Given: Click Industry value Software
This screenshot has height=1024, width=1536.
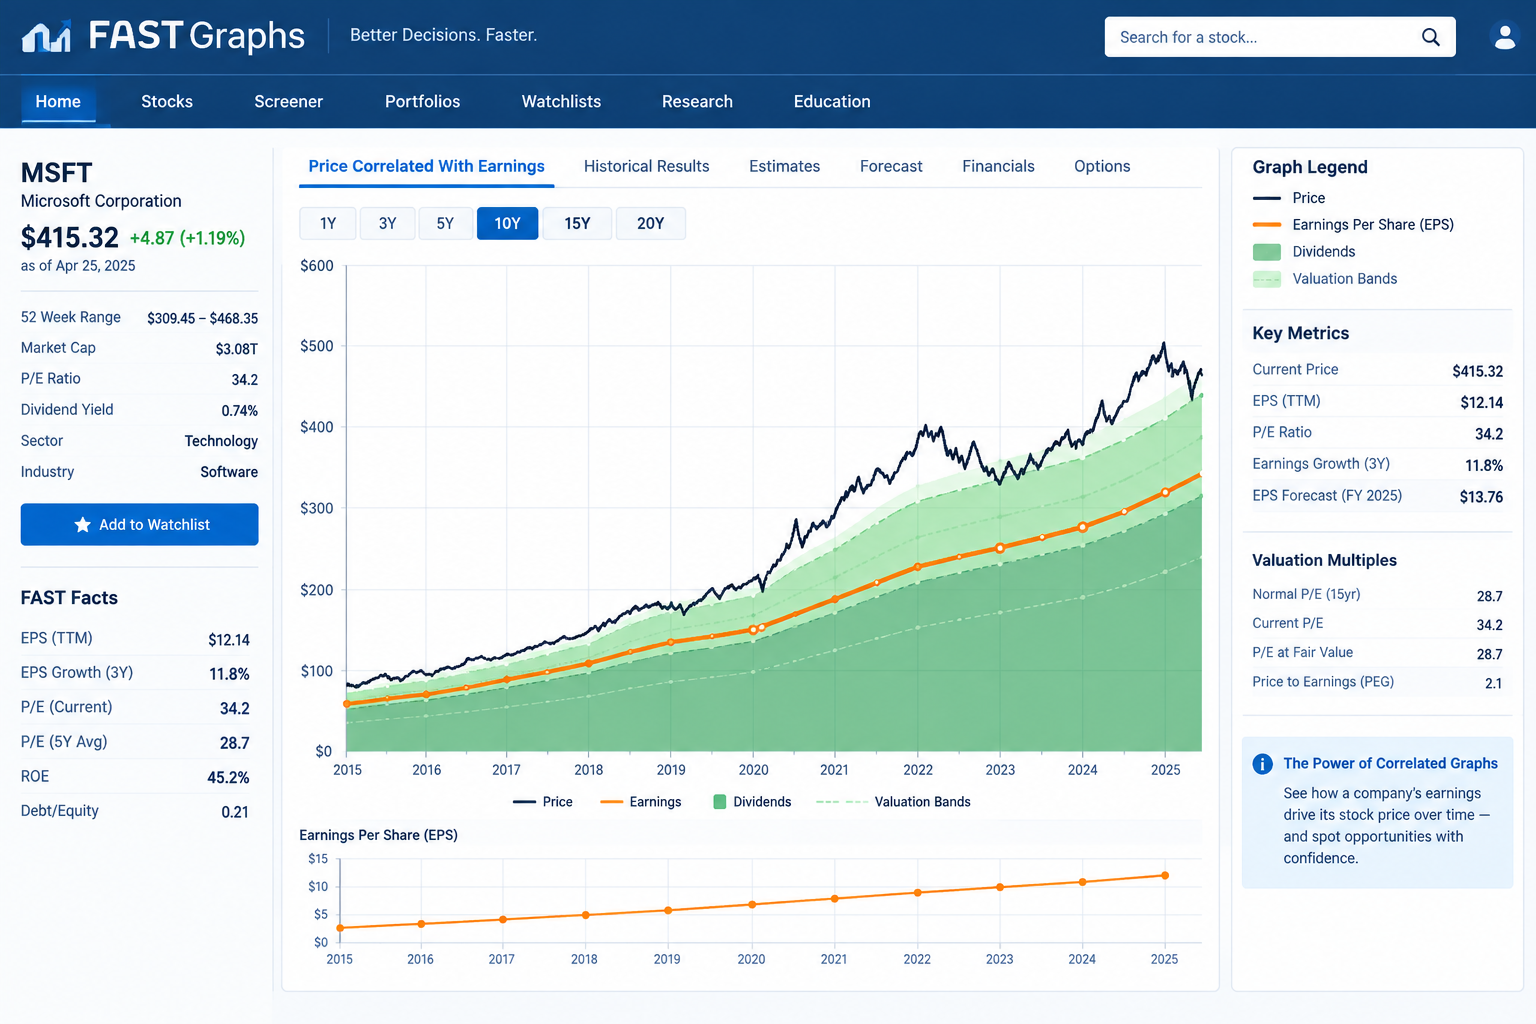Looking at the screenshot, I should click(229, 472).
